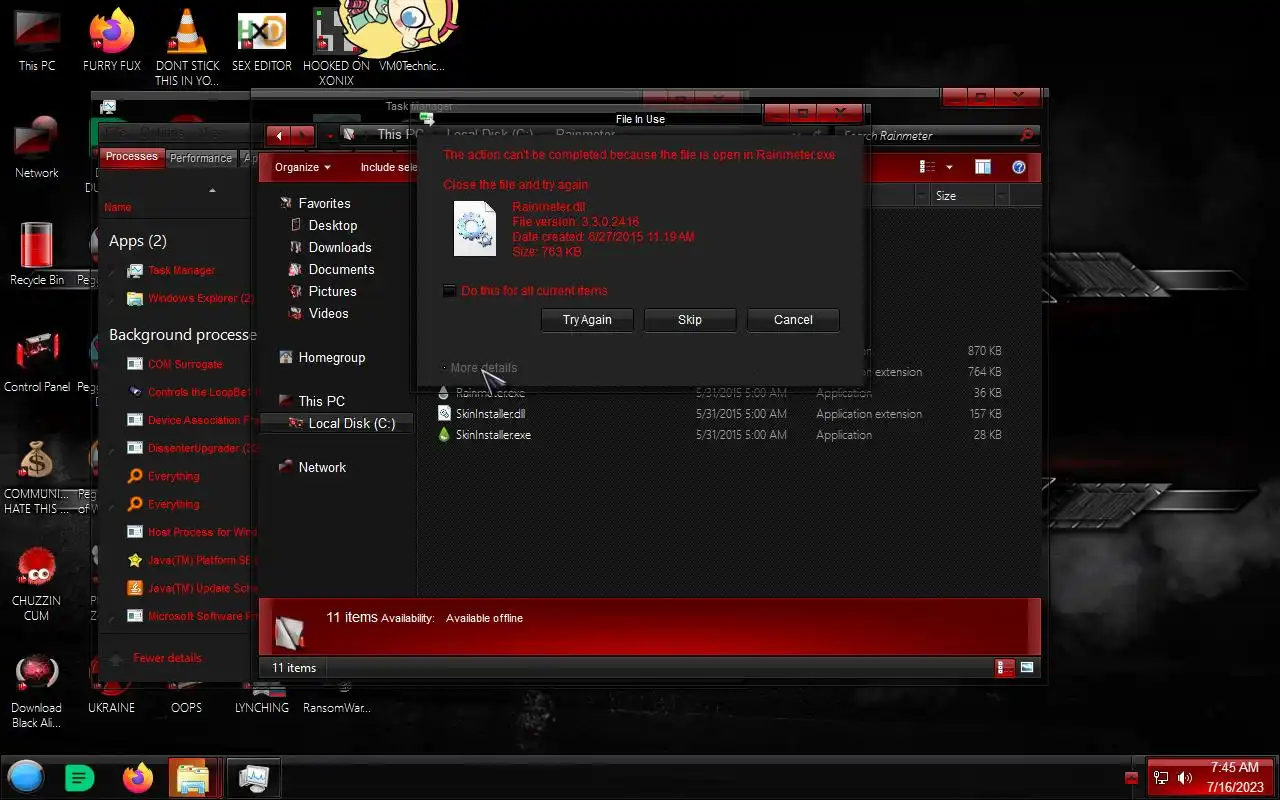Open Desktop in Explorer sidebar
Screen dimensions: 1280x800
click(x=333, y=225)
